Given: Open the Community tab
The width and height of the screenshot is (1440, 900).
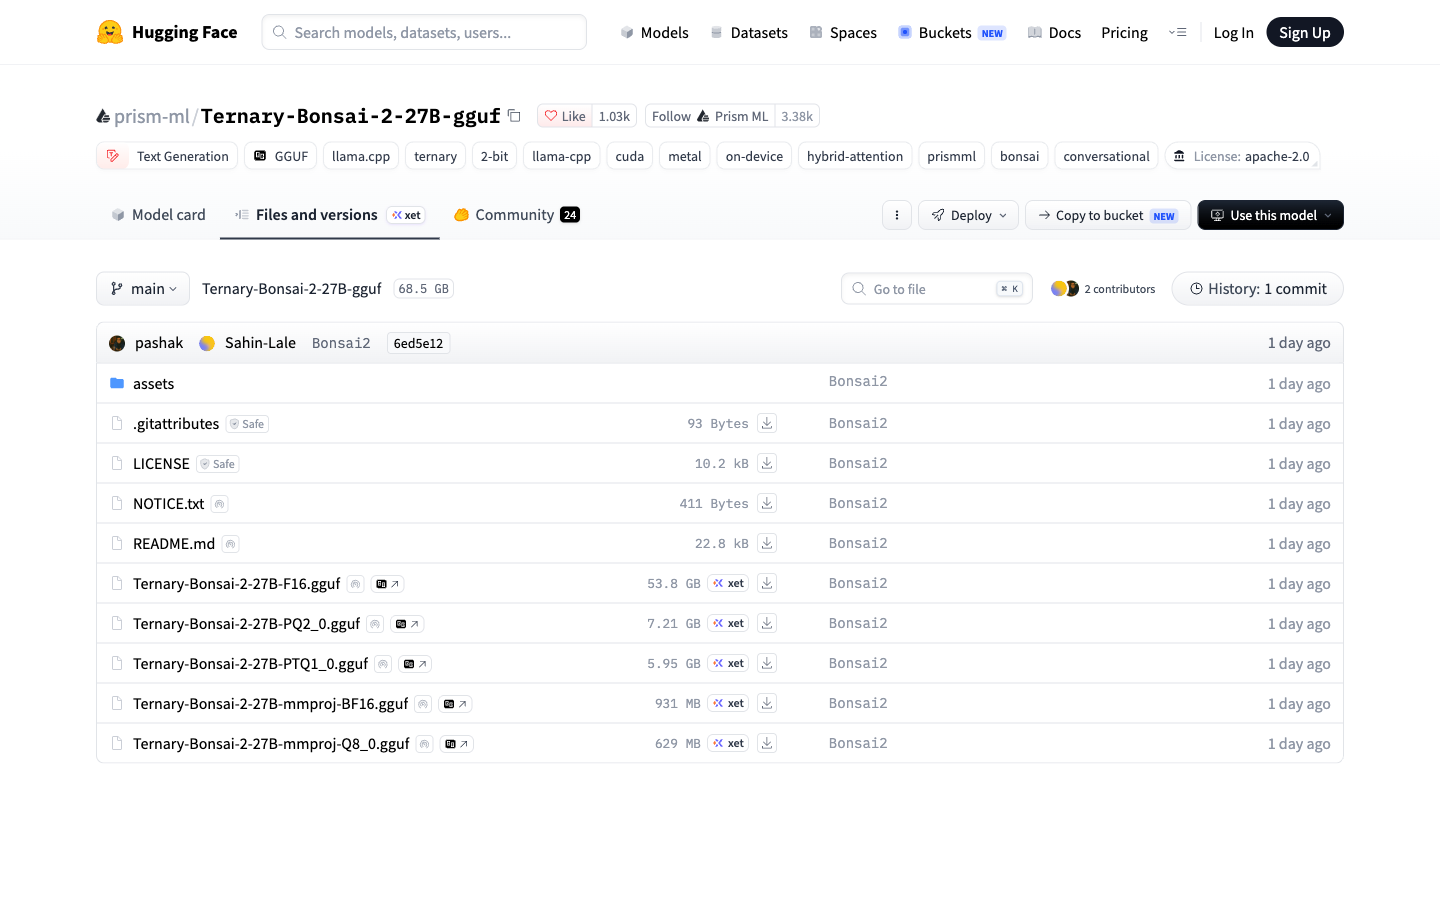Looking at the screenshot, I should click(x=517, y=215).
